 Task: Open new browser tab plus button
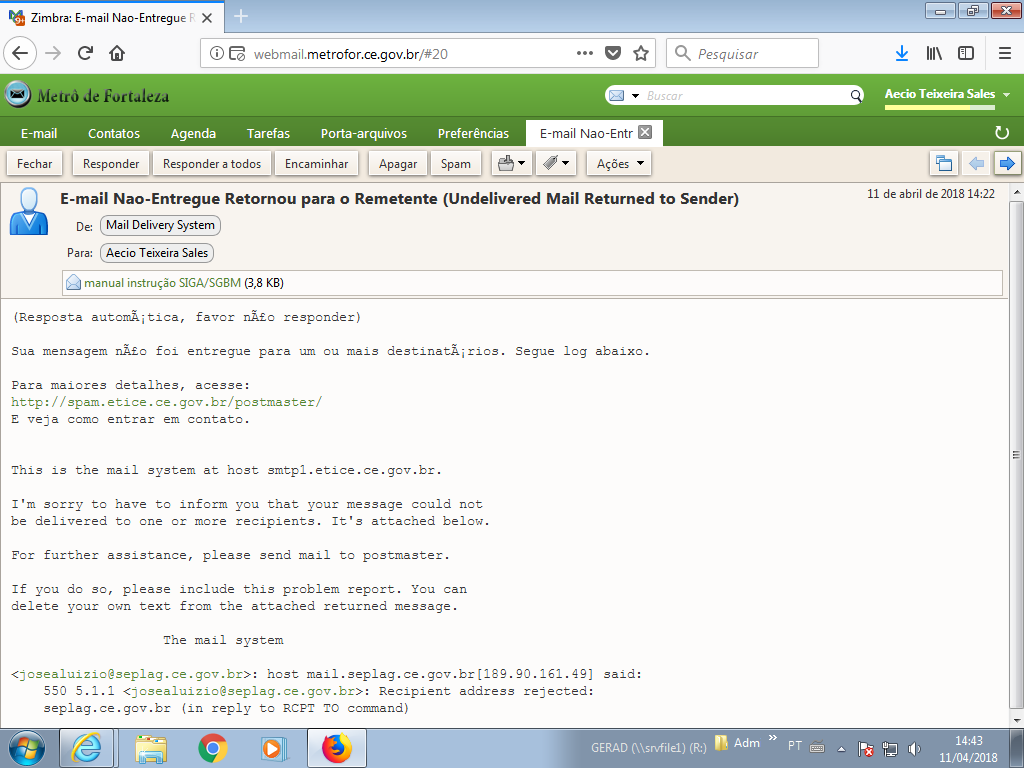coord(241,16)
